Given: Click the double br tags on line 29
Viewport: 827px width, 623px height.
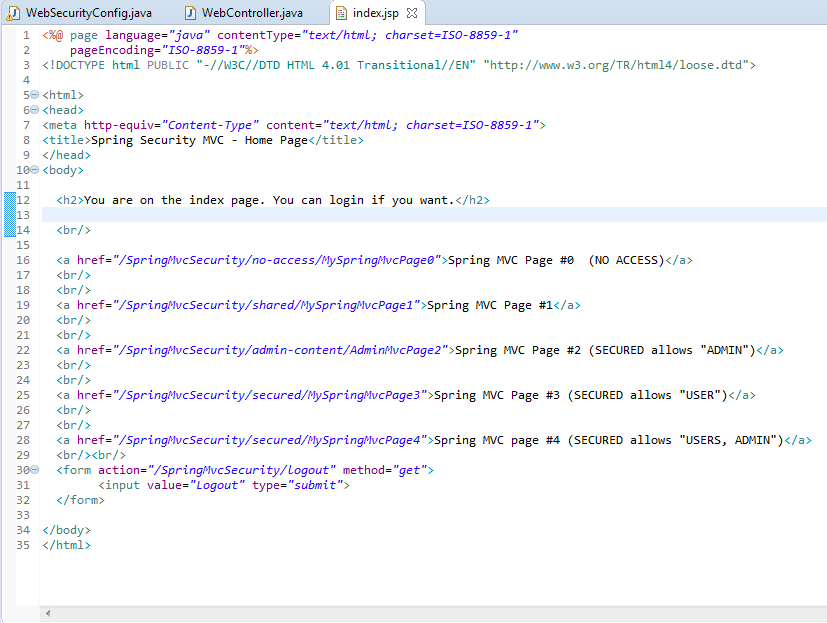Looking at the screenshot, I should (x=91, y=455).
